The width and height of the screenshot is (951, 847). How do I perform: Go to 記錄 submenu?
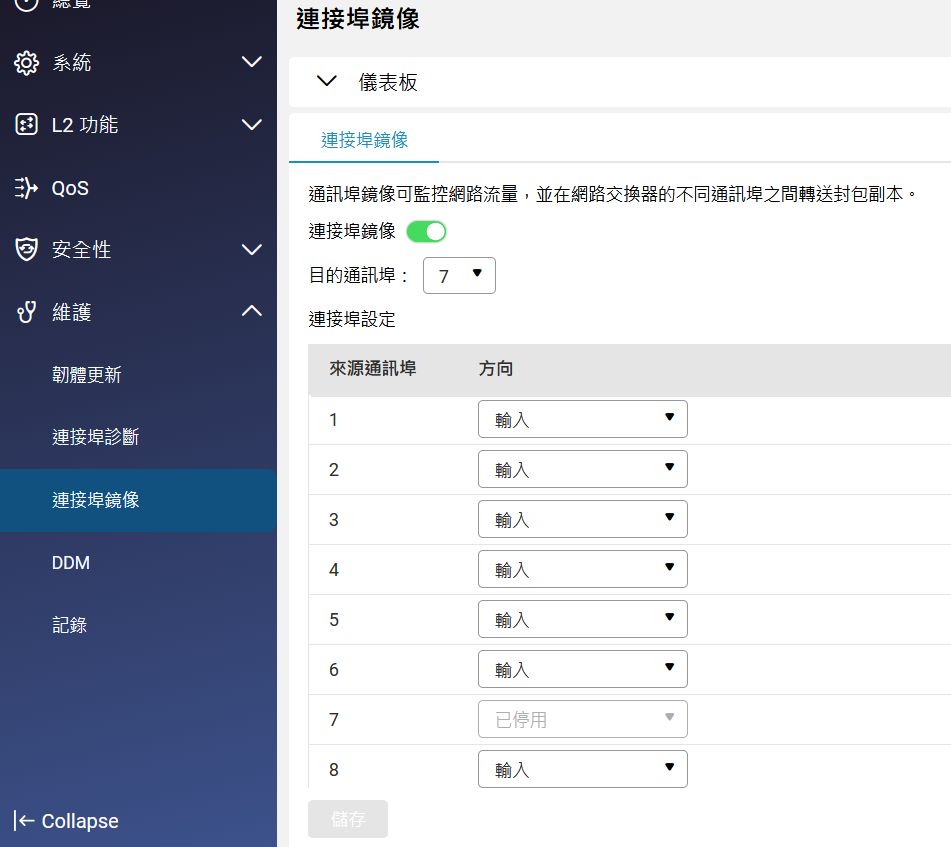pyautogui.click(x=138, y=625)
